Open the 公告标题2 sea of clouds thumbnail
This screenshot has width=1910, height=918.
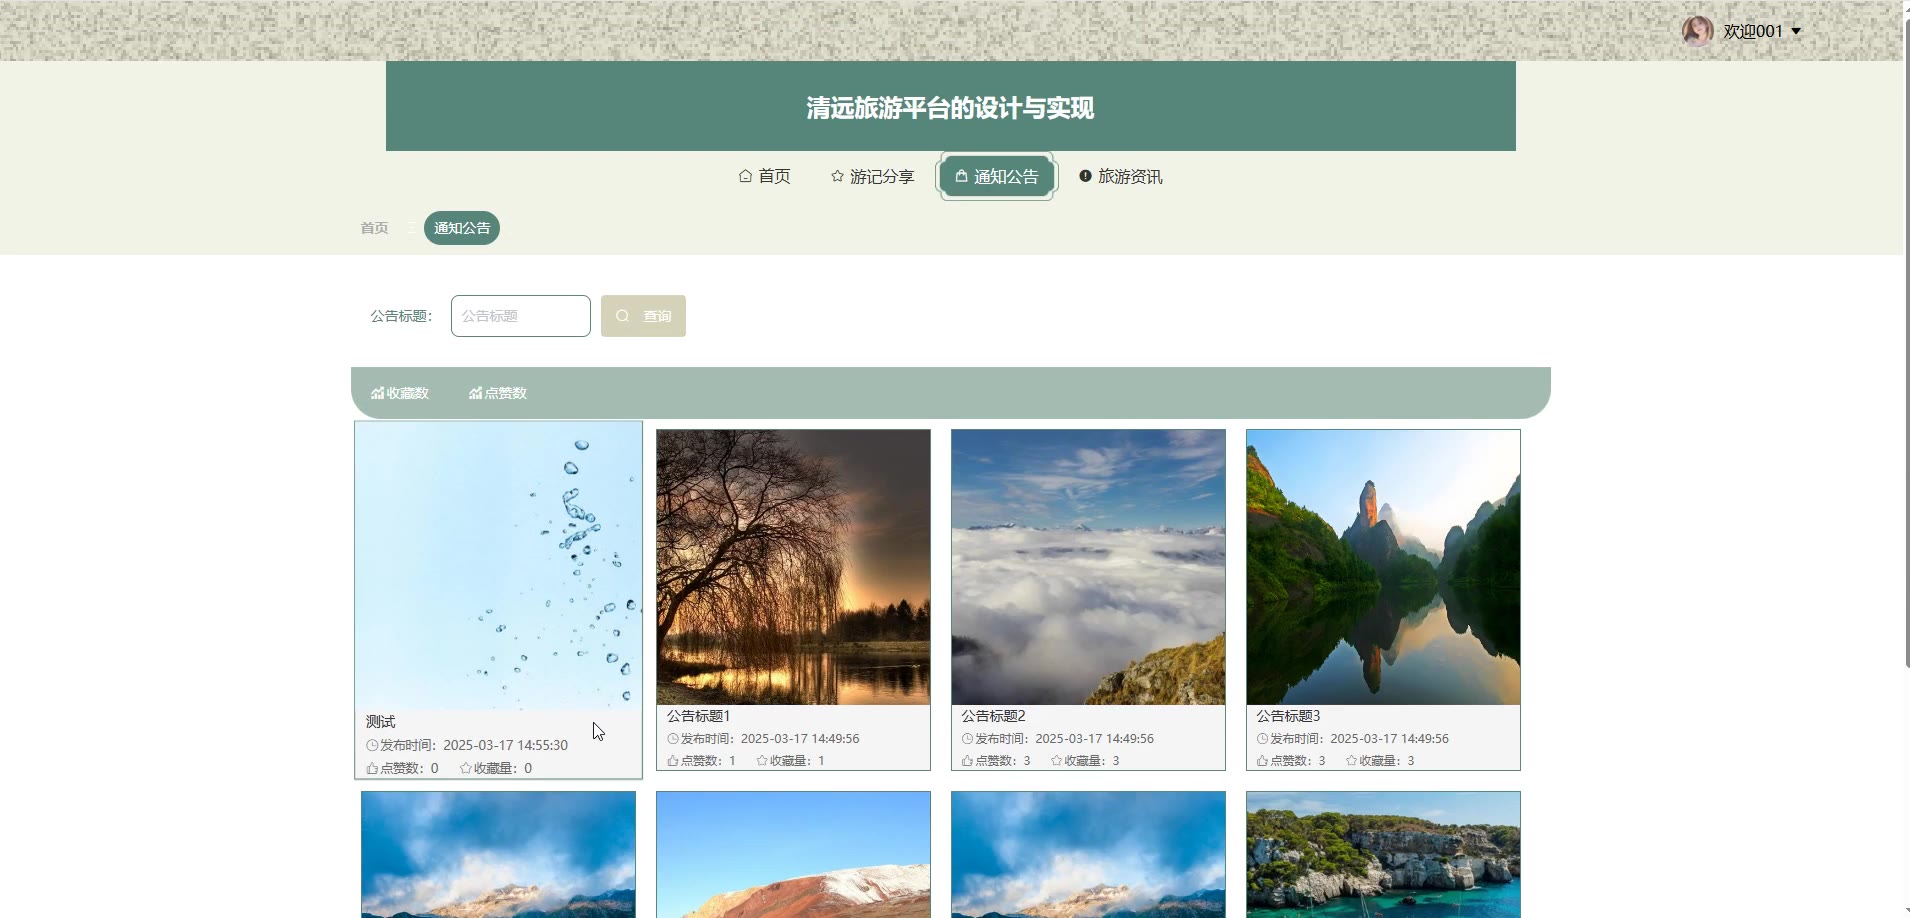pos(1088,567)
